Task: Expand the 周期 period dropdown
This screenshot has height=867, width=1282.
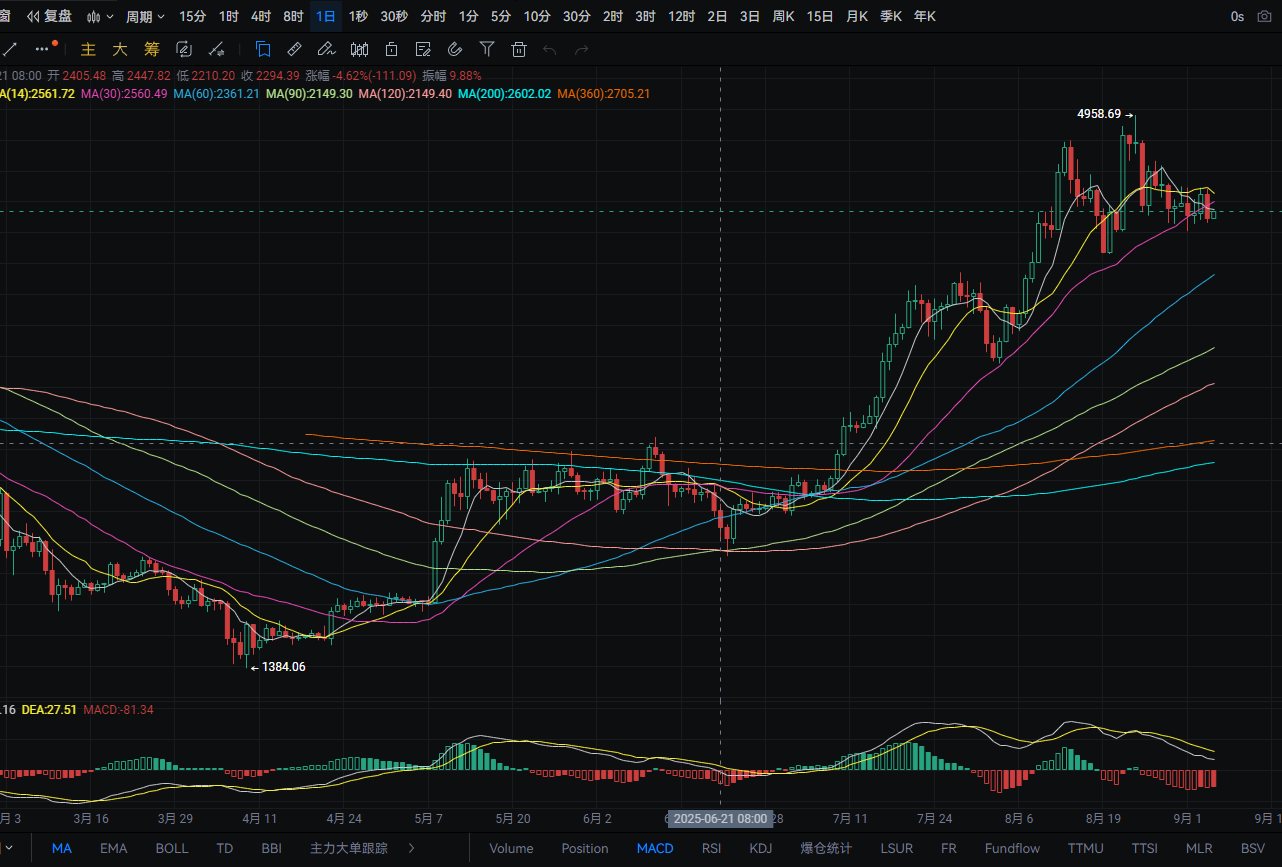Action: 145,16
